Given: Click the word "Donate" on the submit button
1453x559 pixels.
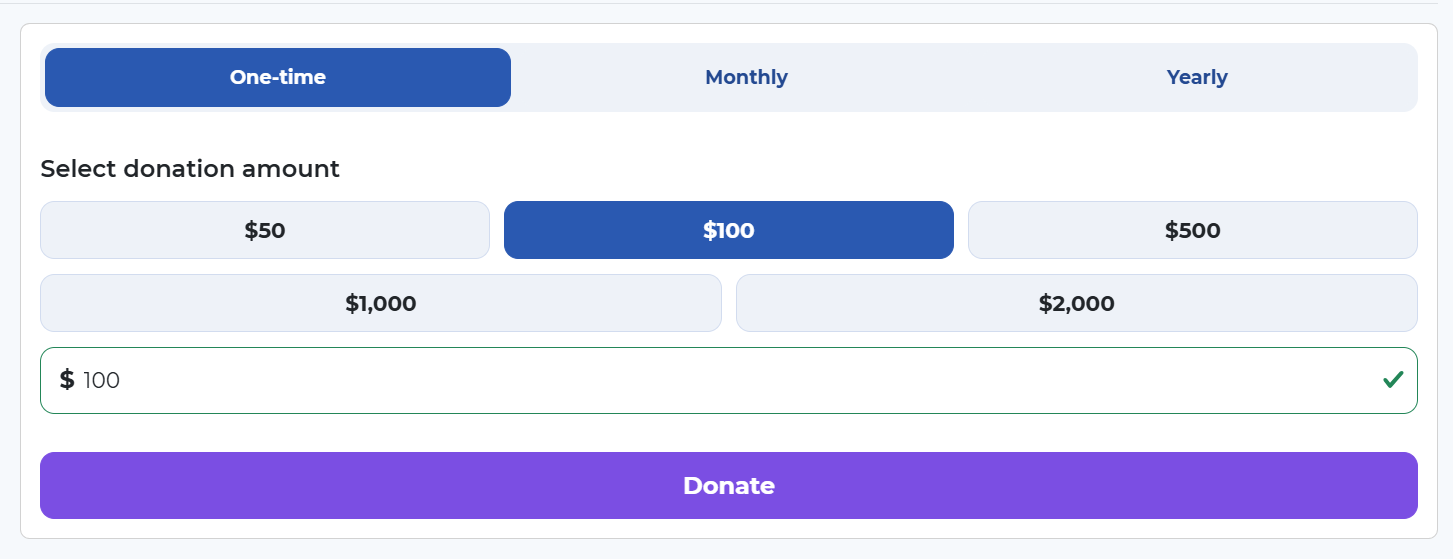Looking at the screenshot, I should click(x=728, y=486).
